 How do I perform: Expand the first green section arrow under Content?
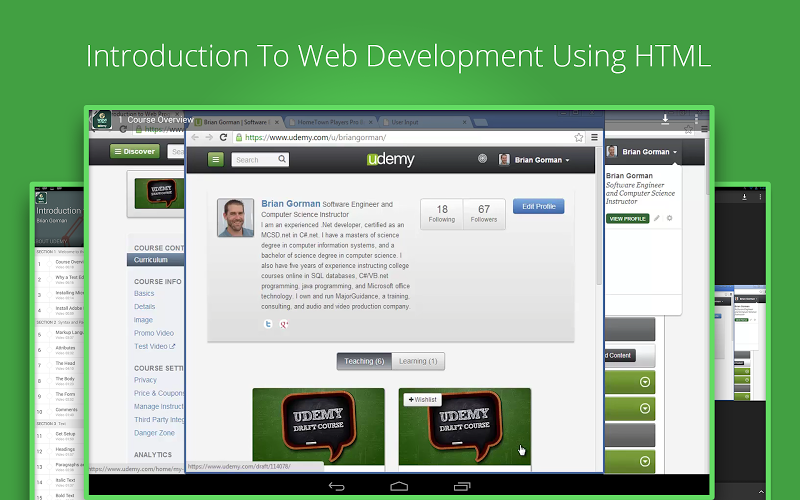(645, 382)
